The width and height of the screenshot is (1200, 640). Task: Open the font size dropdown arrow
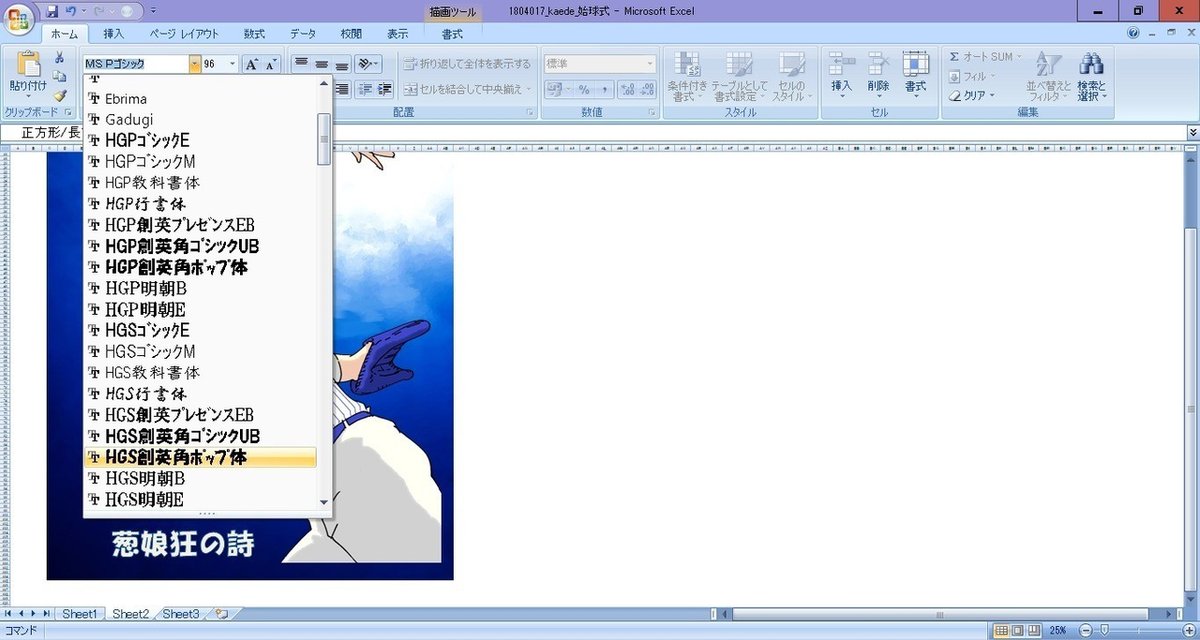(233, 64)
